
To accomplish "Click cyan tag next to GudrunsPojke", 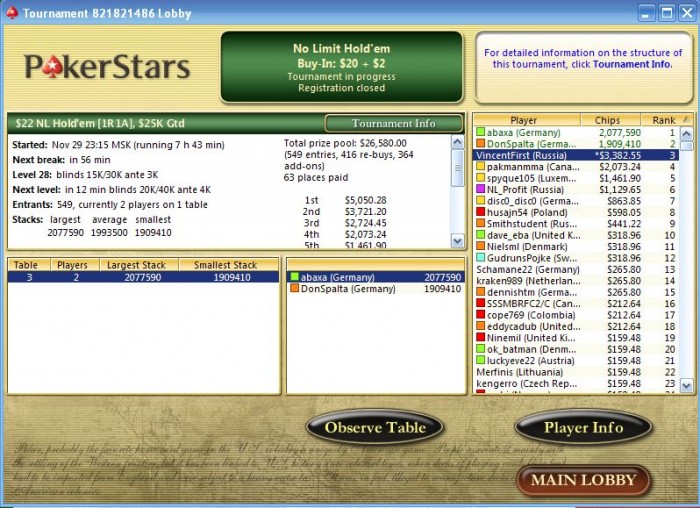I will point(481,258).
